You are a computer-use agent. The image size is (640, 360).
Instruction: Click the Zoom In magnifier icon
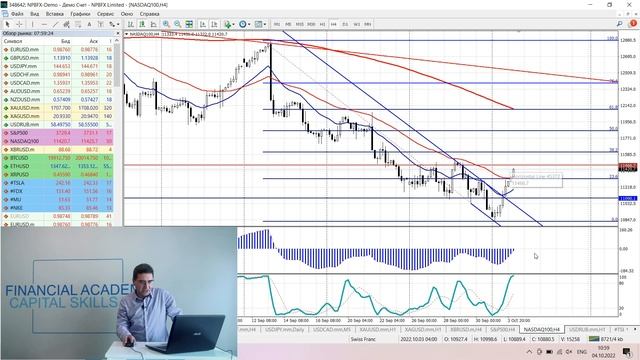166,24
